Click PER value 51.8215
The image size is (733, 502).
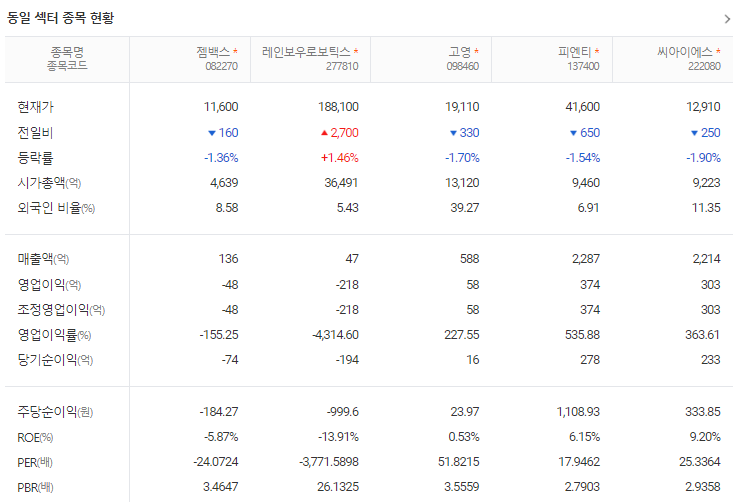click(x=459, y=462)
